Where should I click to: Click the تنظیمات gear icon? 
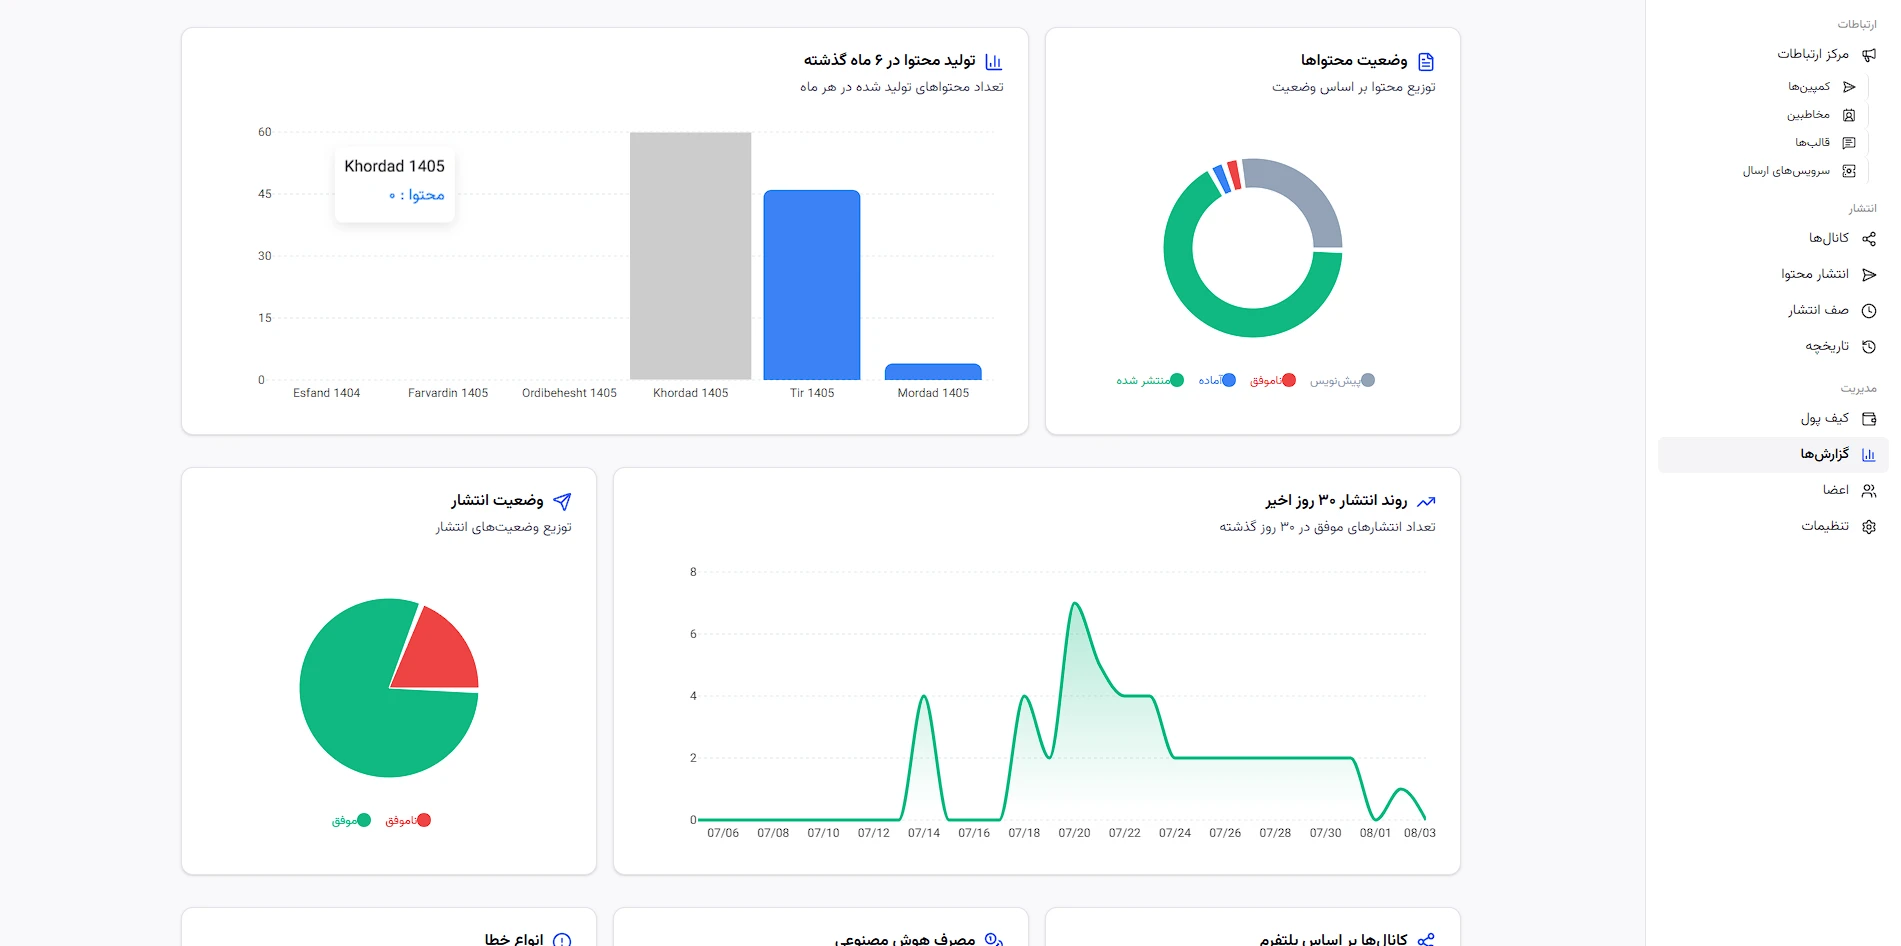(1868, 527)
